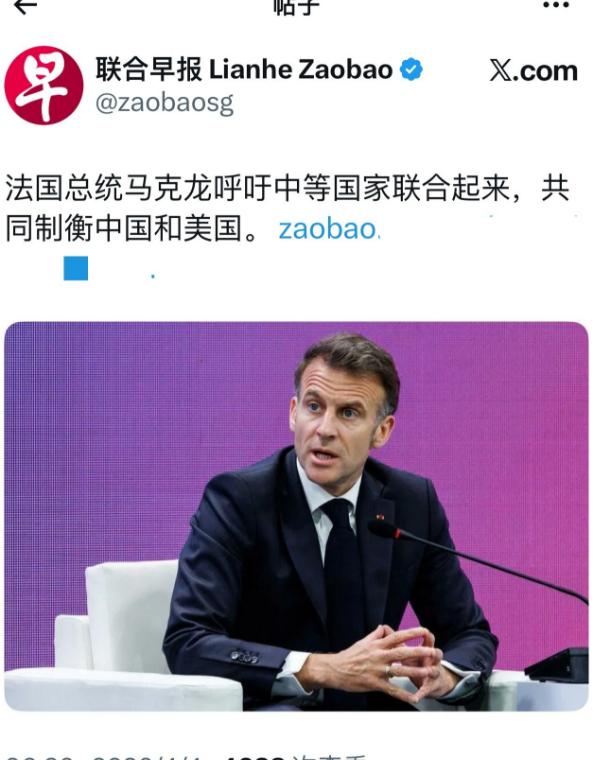Image resolution: width=595 pixels, height=760 pixels.
Task: Open the @zaobaosg handle
Action: click(165, 103)
